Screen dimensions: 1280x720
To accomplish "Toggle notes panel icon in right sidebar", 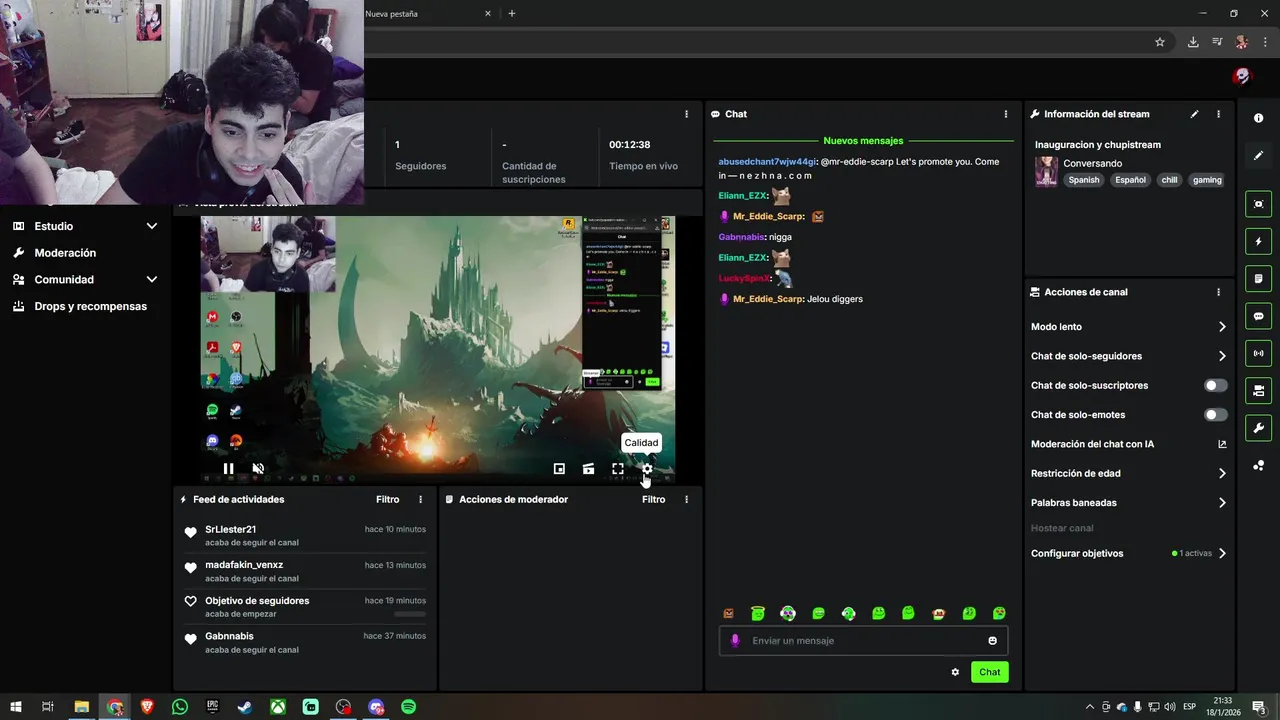I will (1258, 278).
